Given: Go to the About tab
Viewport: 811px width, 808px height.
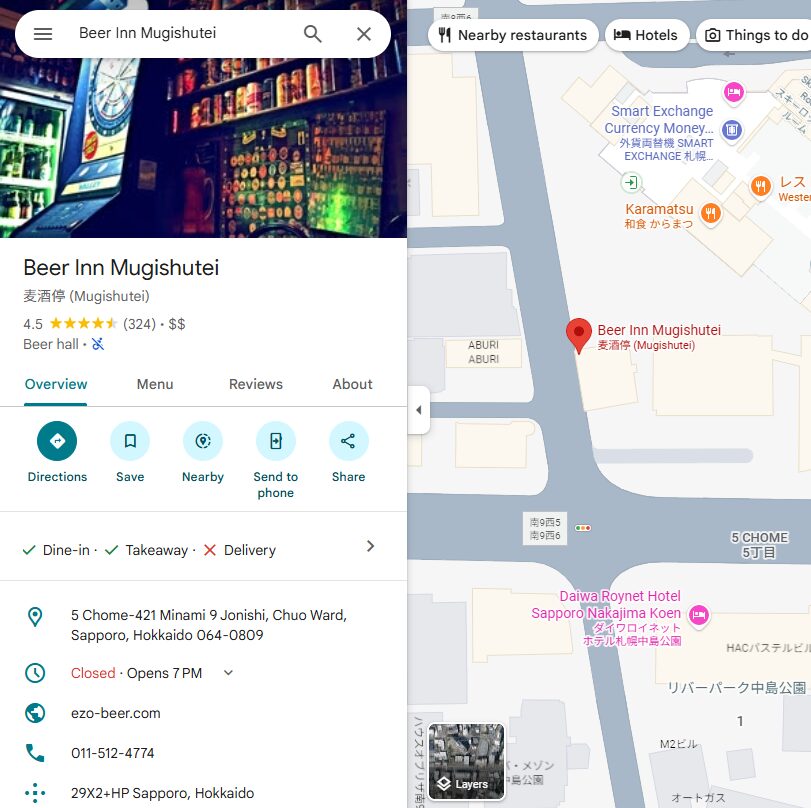Looking at the screenshot, I should (x=352, y=384).
